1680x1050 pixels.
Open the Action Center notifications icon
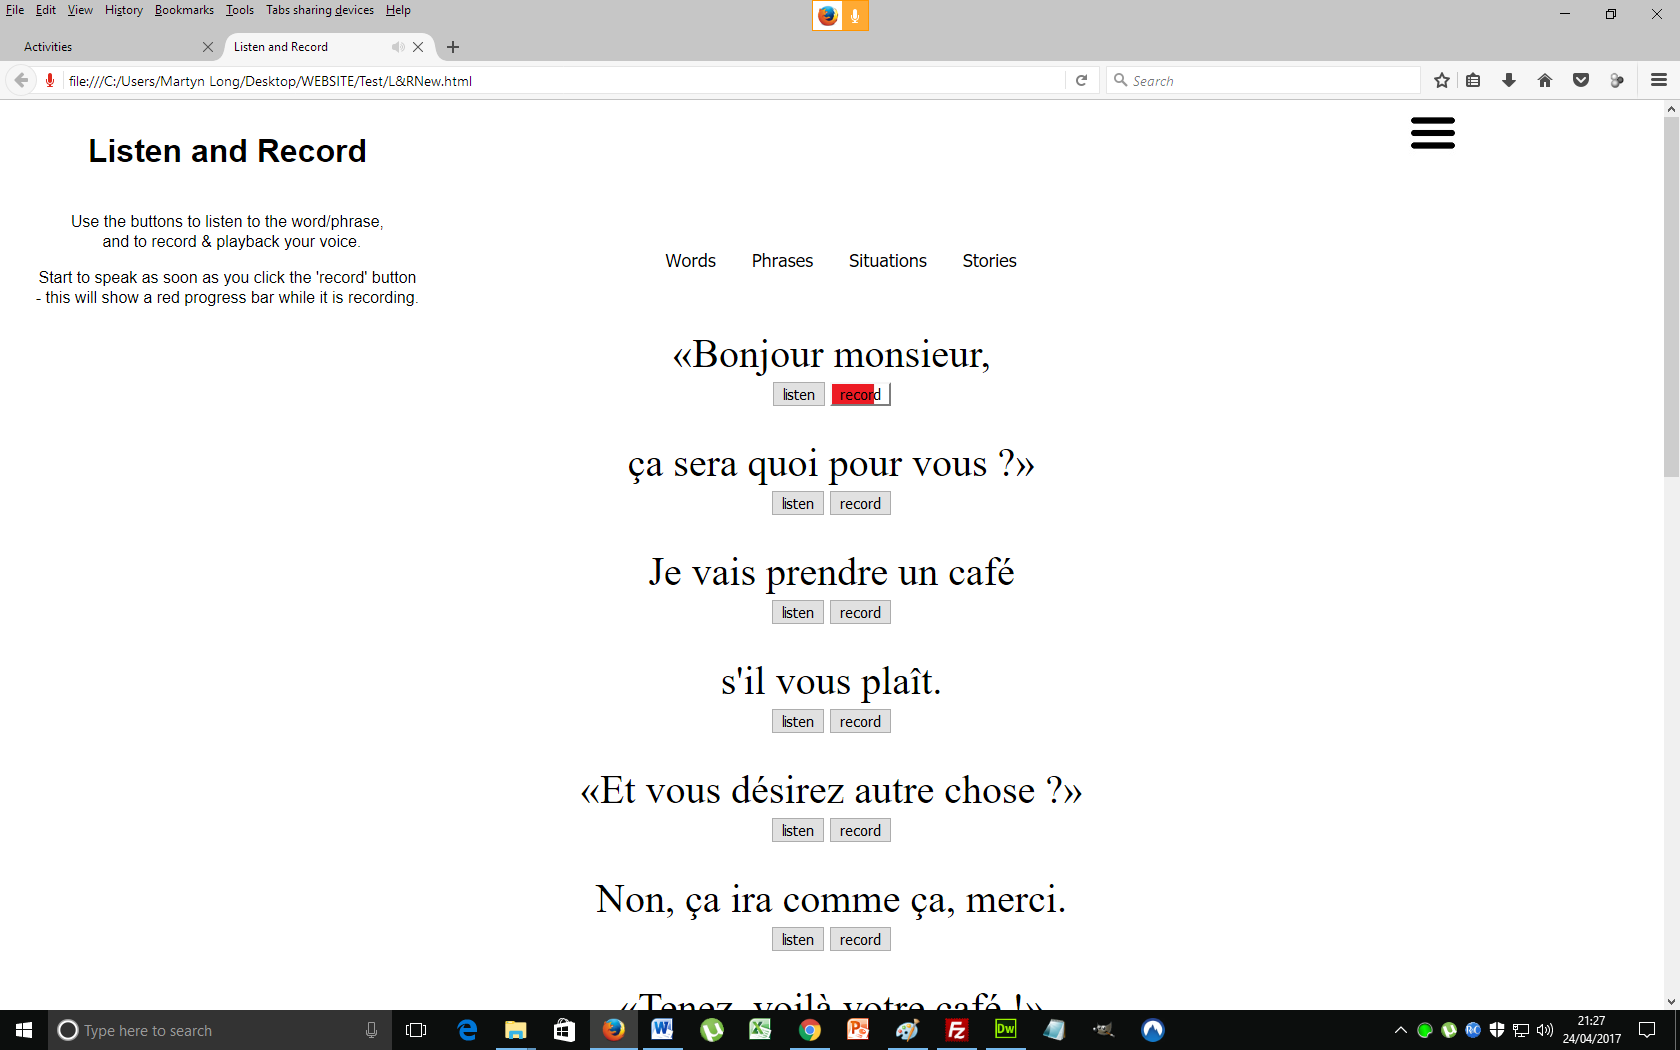(x=1647, y=1030)
